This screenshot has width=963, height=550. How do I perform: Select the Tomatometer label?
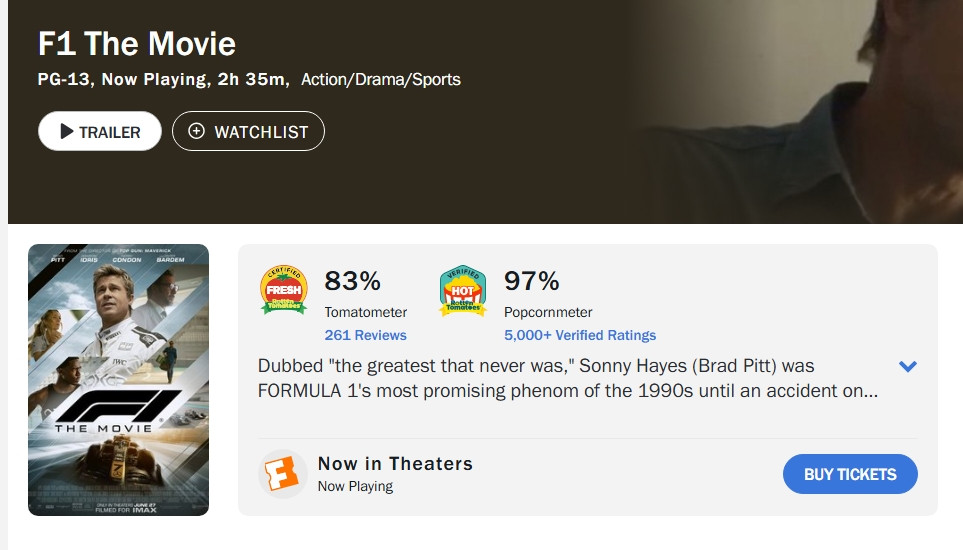pos(365,312)
